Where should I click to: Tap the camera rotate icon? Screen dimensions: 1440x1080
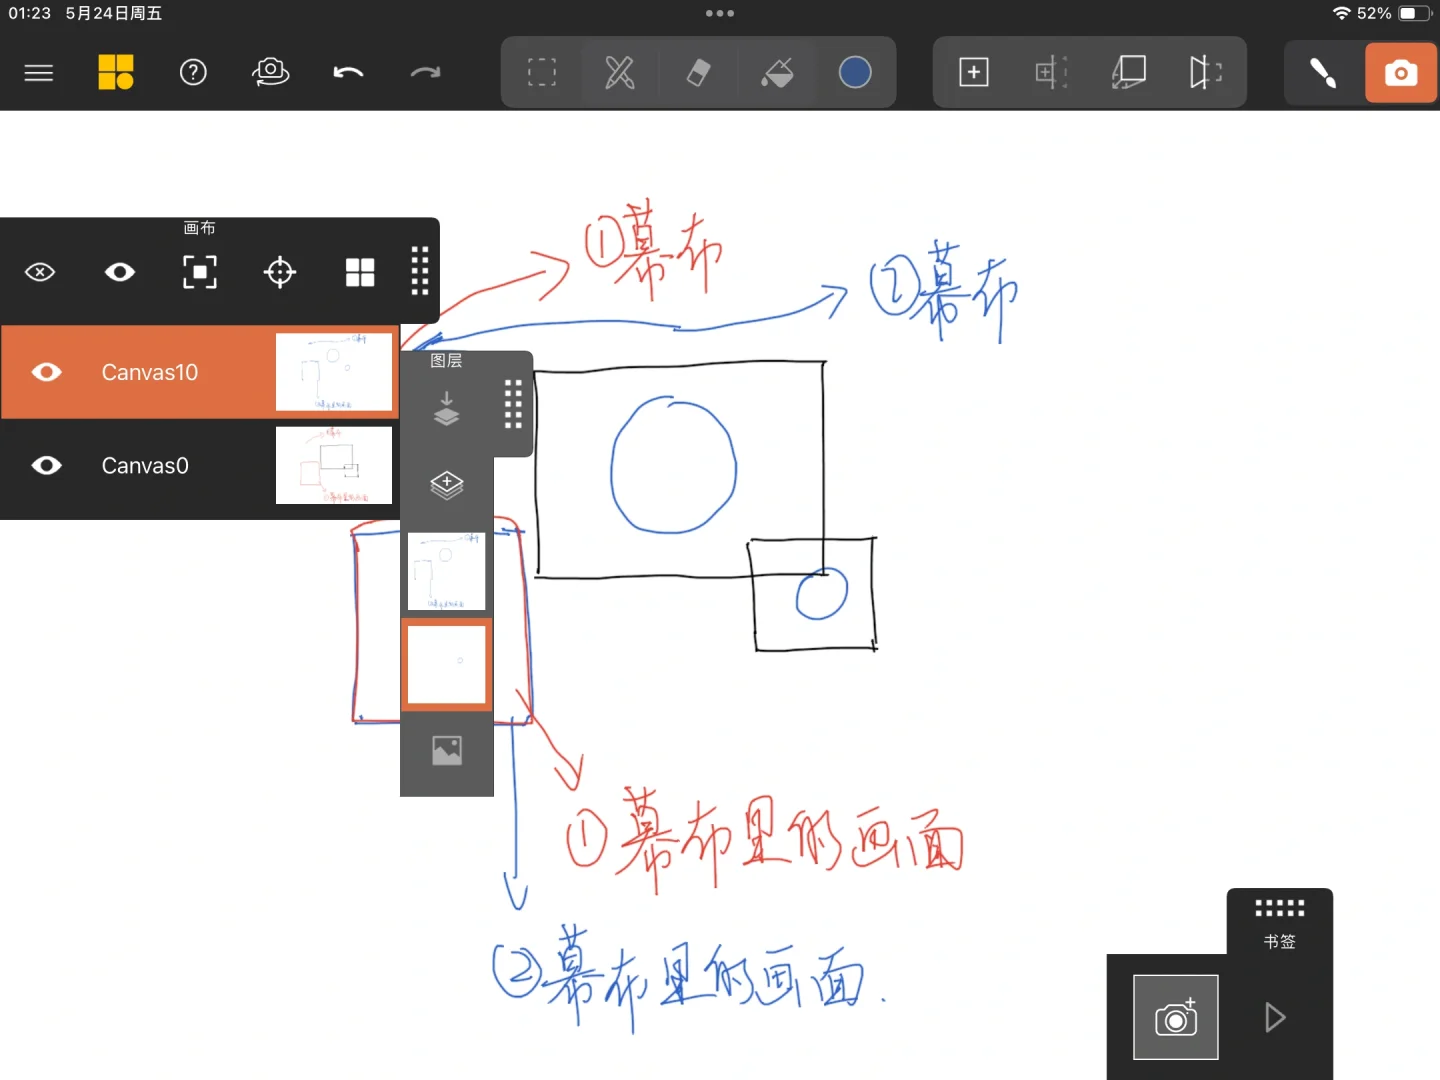click(x=270, y=72)
